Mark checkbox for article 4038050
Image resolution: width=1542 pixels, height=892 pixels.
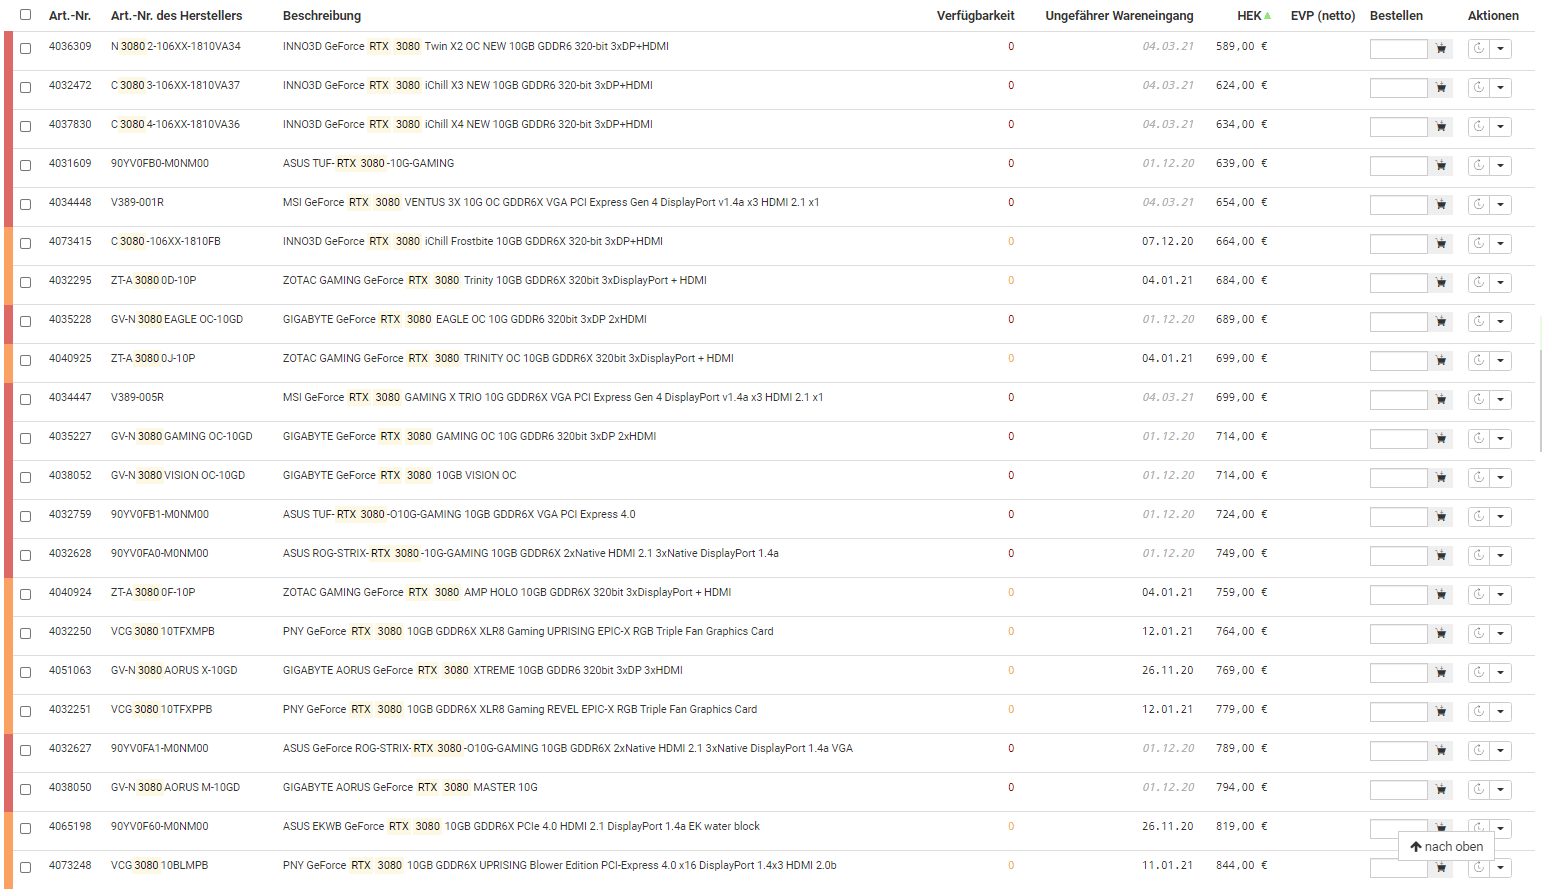[x=26, y=789]
